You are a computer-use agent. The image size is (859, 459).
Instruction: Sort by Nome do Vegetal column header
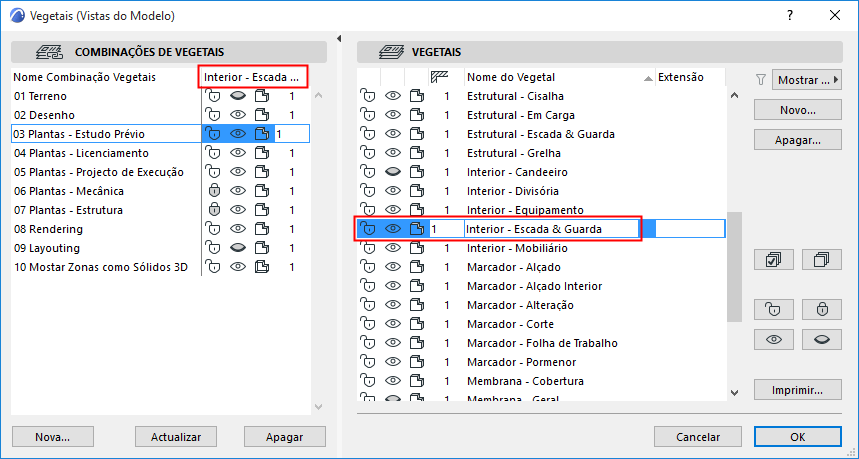(x=557, y=77)
